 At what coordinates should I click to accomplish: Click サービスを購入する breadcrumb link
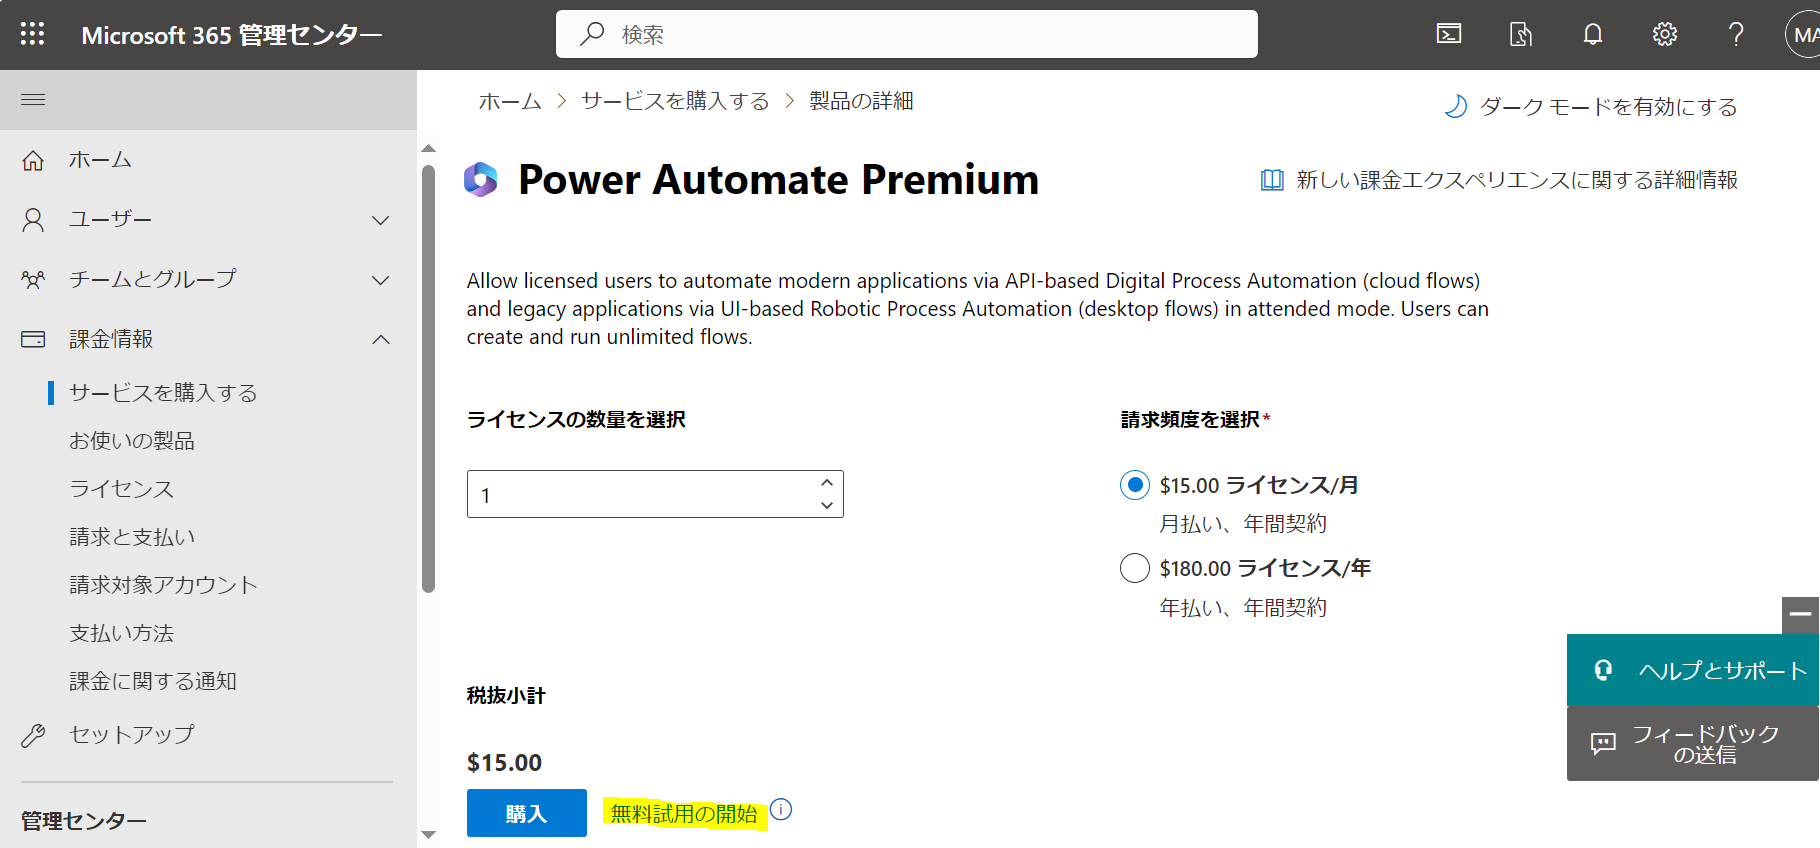click(x=676, y=101)
